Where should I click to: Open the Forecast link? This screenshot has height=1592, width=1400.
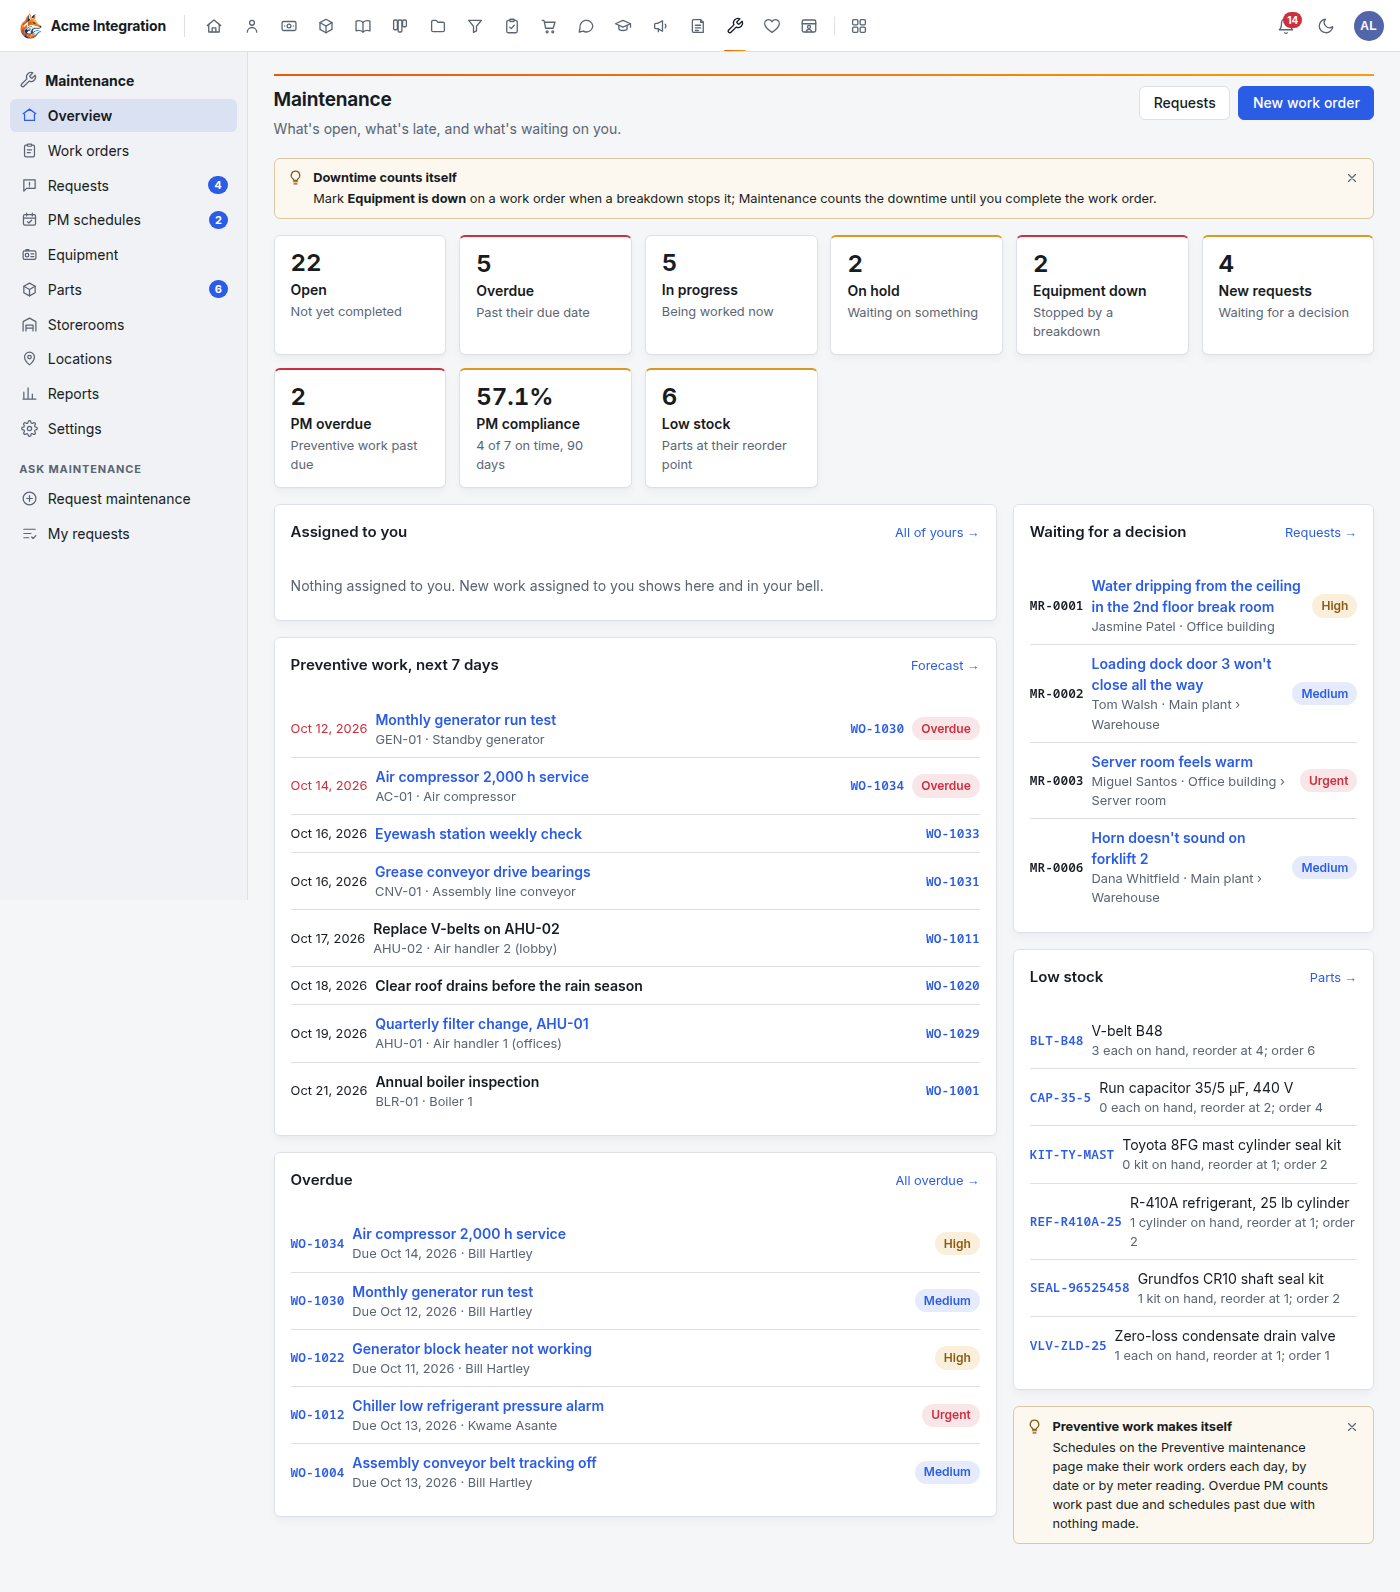tap(945, 666)
